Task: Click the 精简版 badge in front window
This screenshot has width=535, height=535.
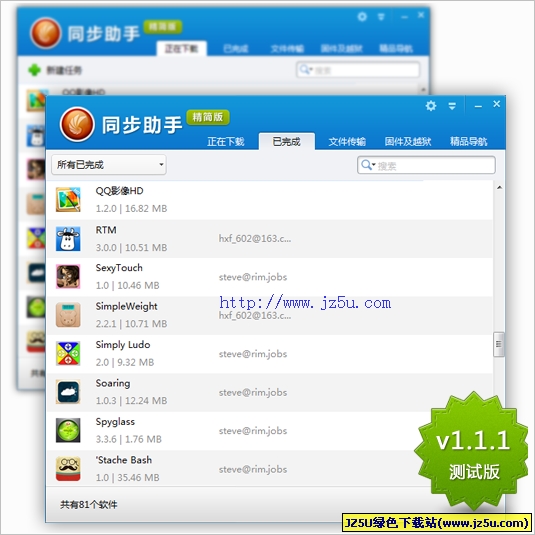Action: click(208, 117)
